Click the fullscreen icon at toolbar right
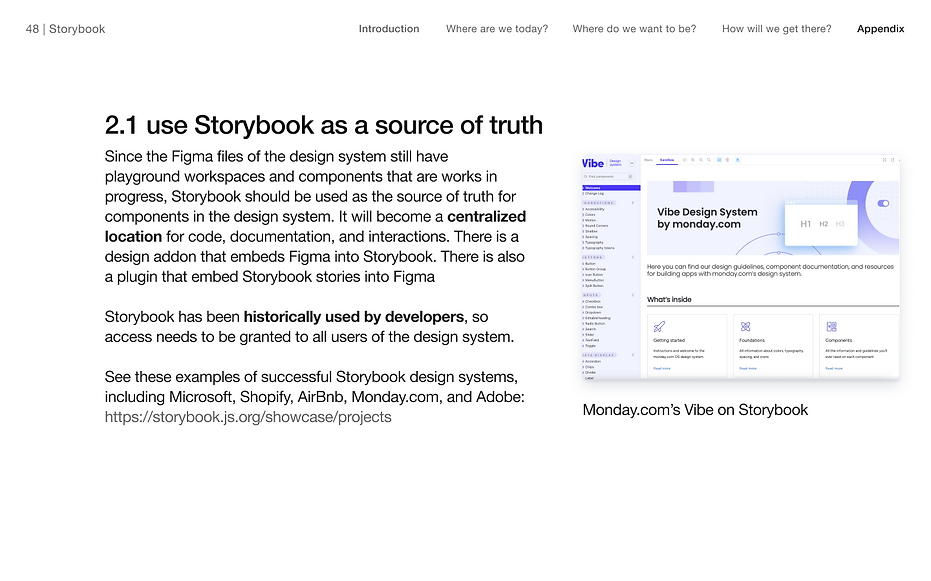The image size is (931, 581). (884, 160)
